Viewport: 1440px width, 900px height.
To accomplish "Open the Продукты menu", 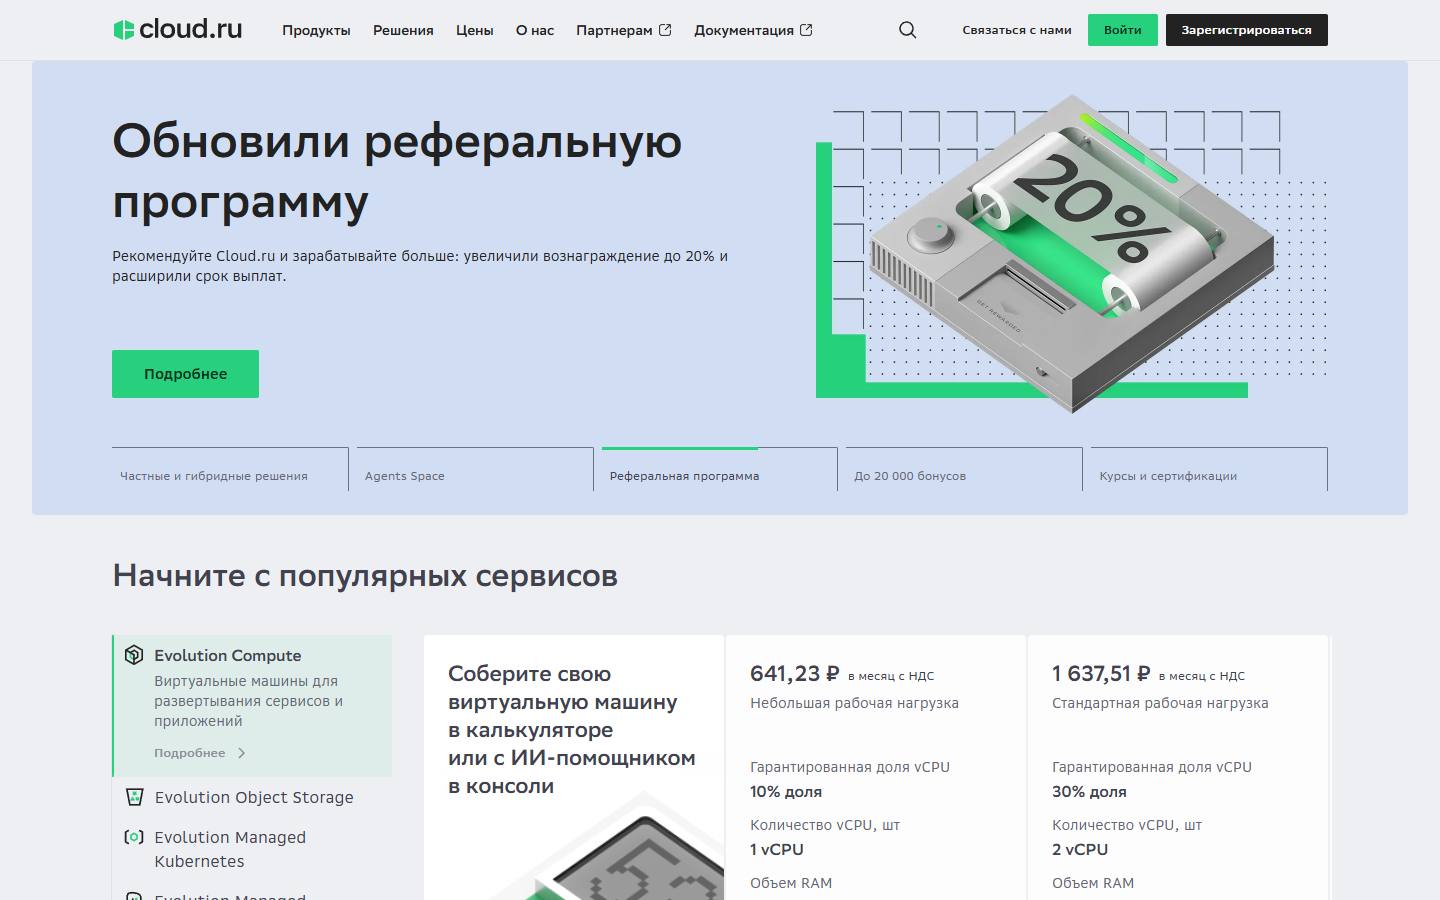I will (316, 30).
